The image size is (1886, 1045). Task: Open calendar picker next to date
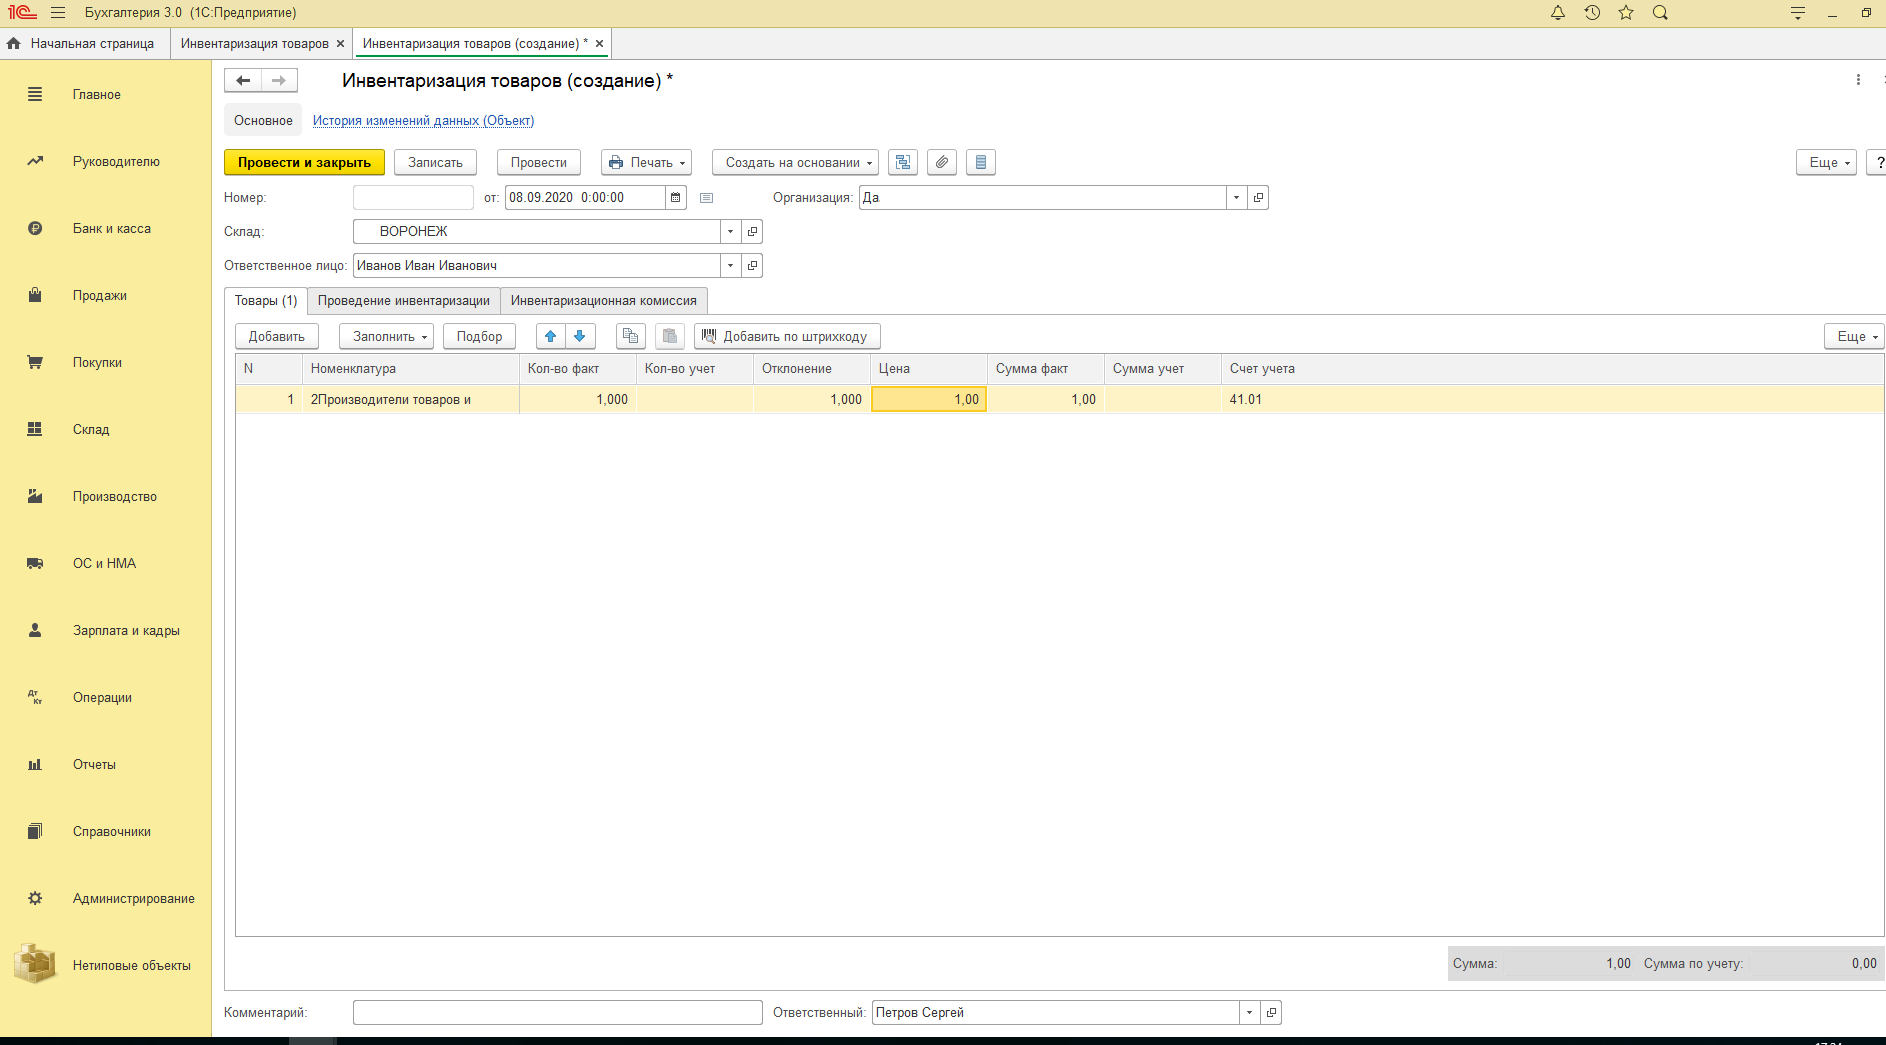(x=676, y=198)
